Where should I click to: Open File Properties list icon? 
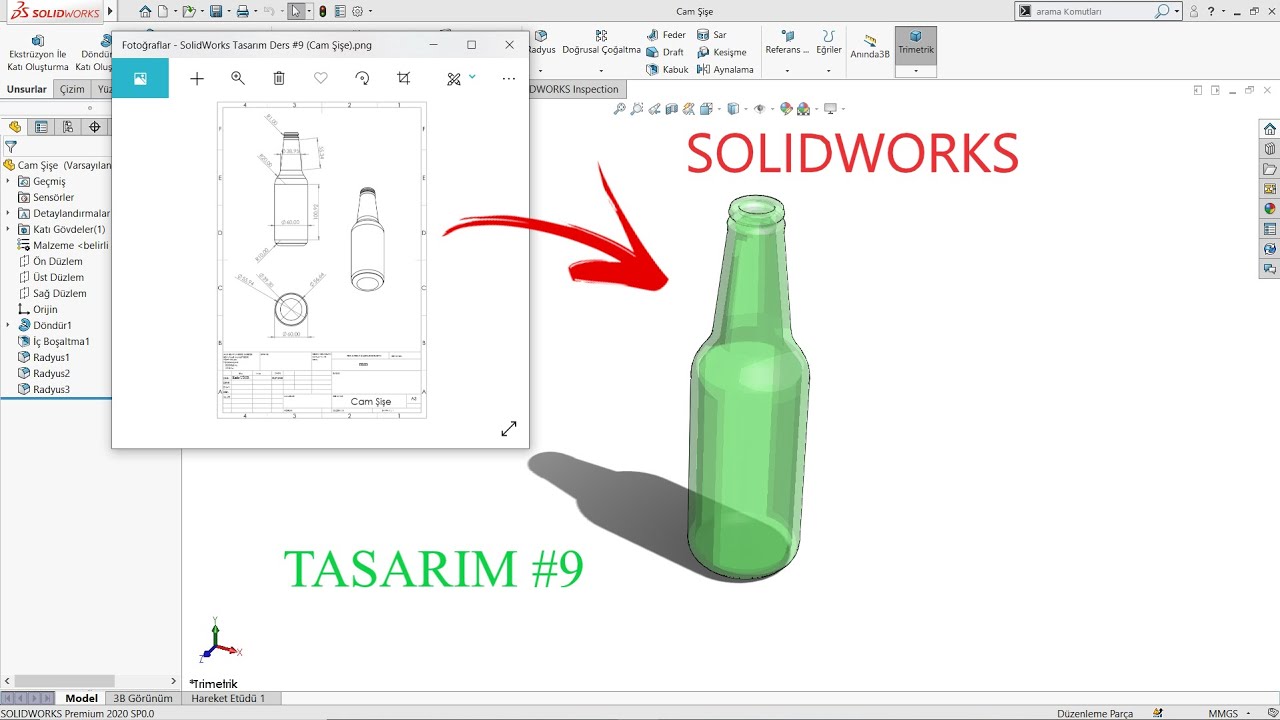pos(340,12)
